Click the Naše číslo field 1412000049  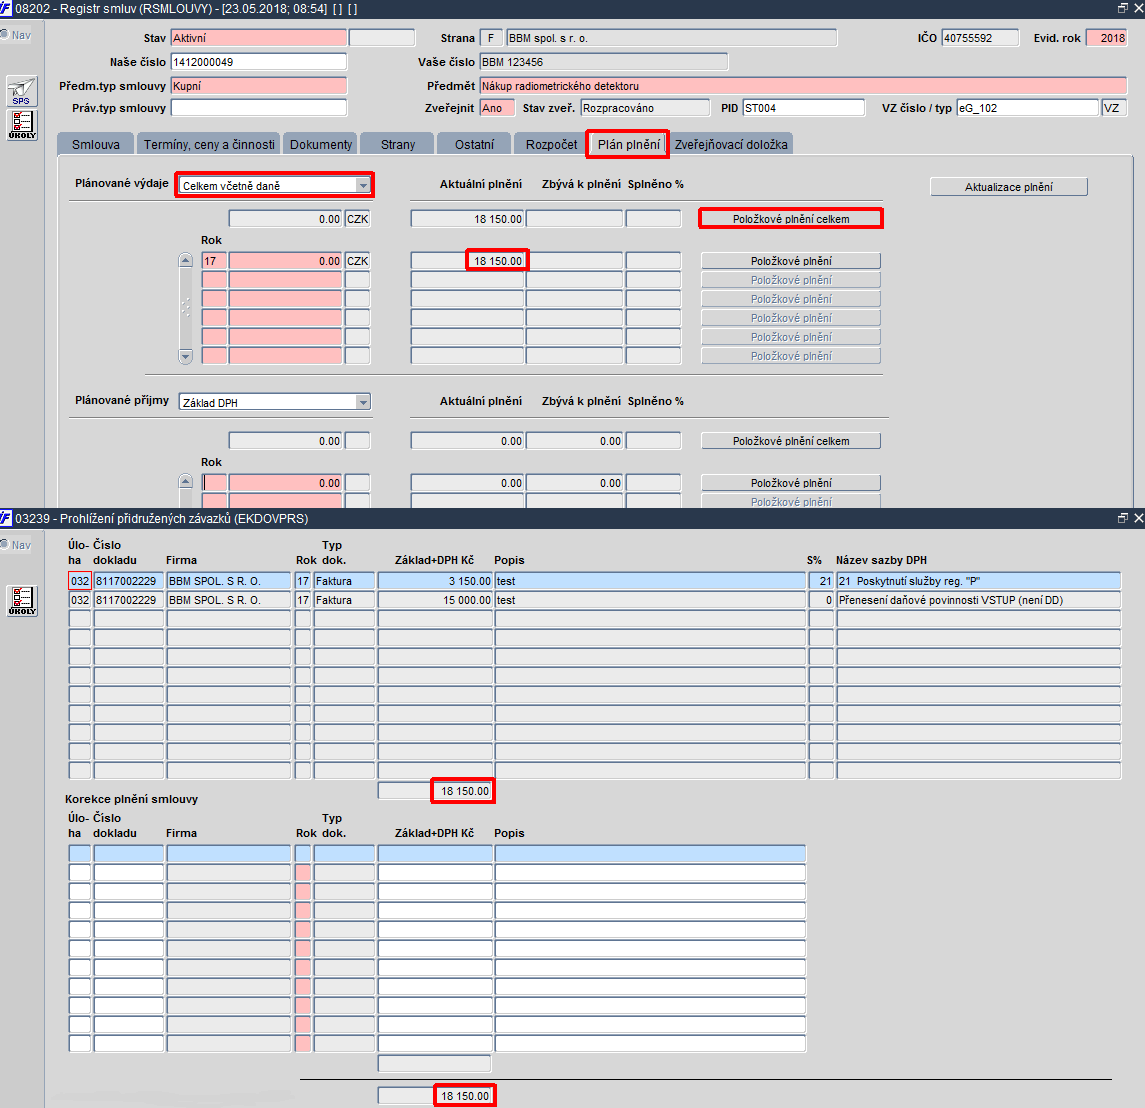tap(259, 62)
